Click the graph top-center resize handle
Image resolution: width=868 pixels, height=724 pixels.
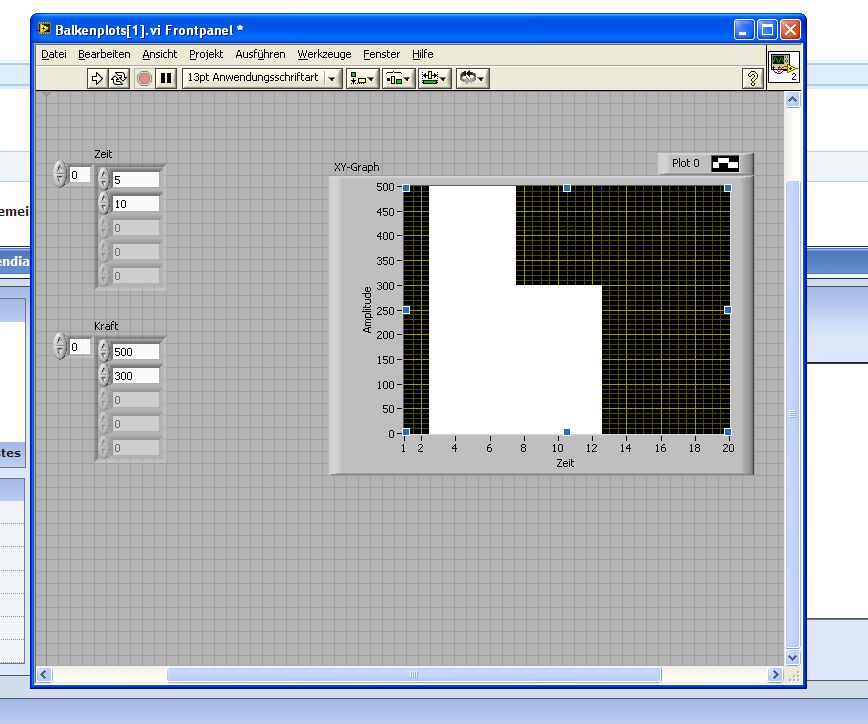click(567, 188)
